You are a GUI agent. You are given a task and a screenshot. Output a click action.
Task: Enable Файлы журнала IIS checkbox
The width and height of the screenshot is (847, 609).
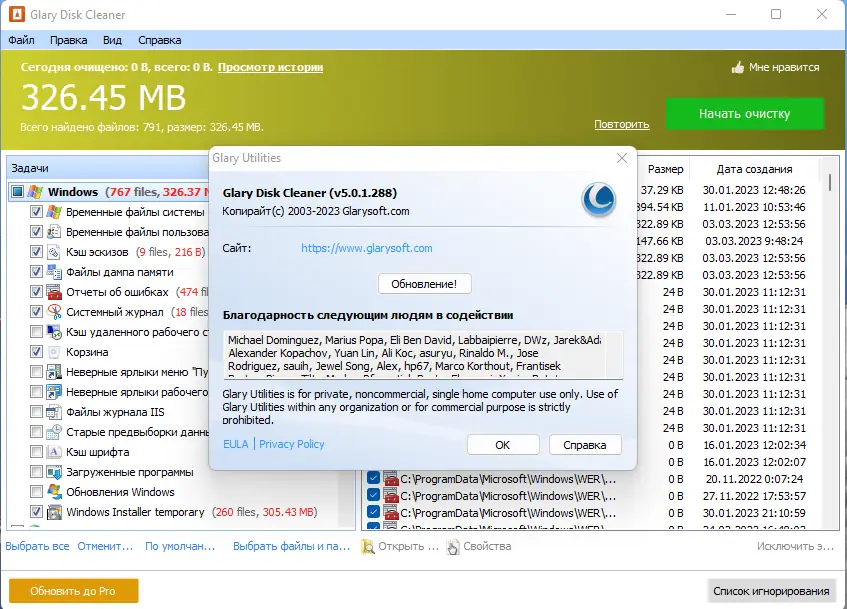pyautogui.click(x=36, y=412)
